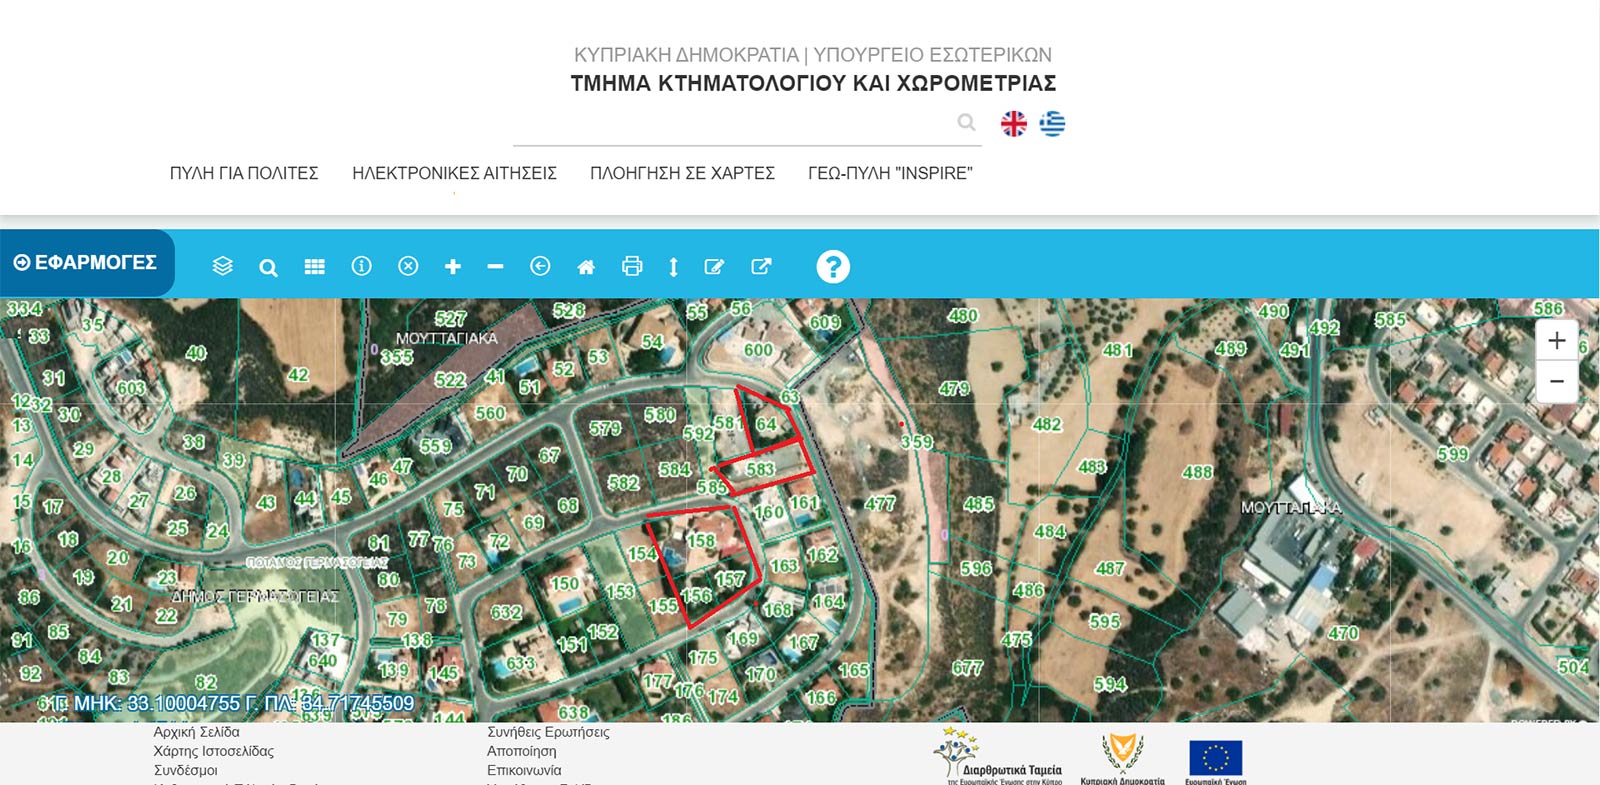The width and height of the screenshot is (1600, 785).
Task: Print the current map
Action: coord(632,266)
